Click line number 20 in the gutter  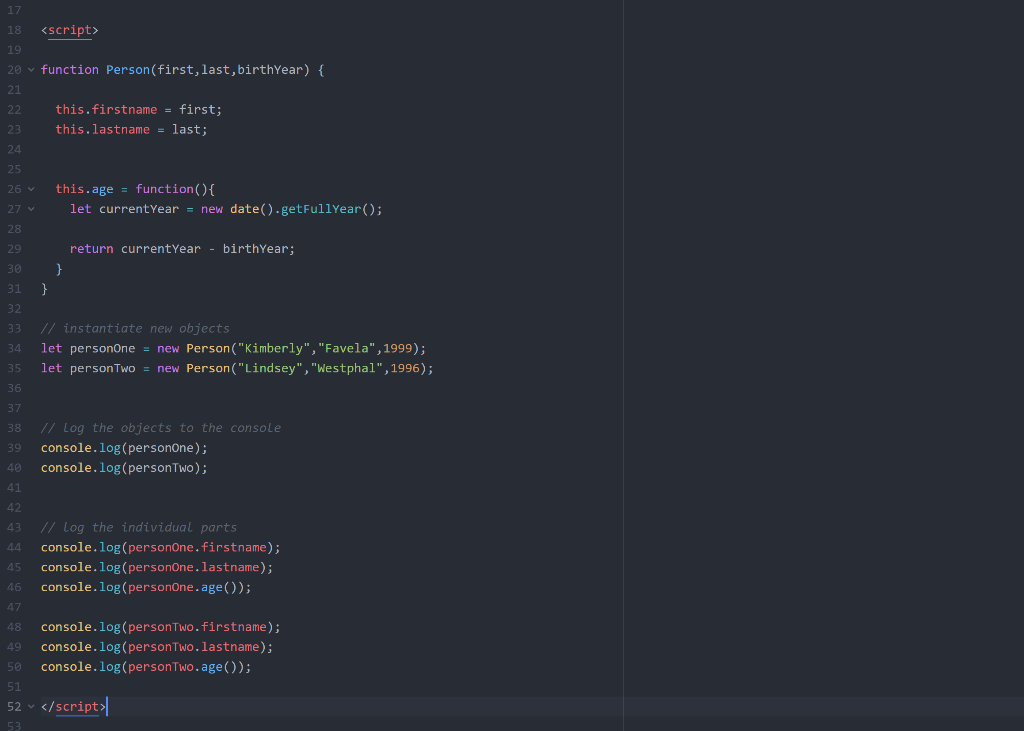tap(14, 70)
